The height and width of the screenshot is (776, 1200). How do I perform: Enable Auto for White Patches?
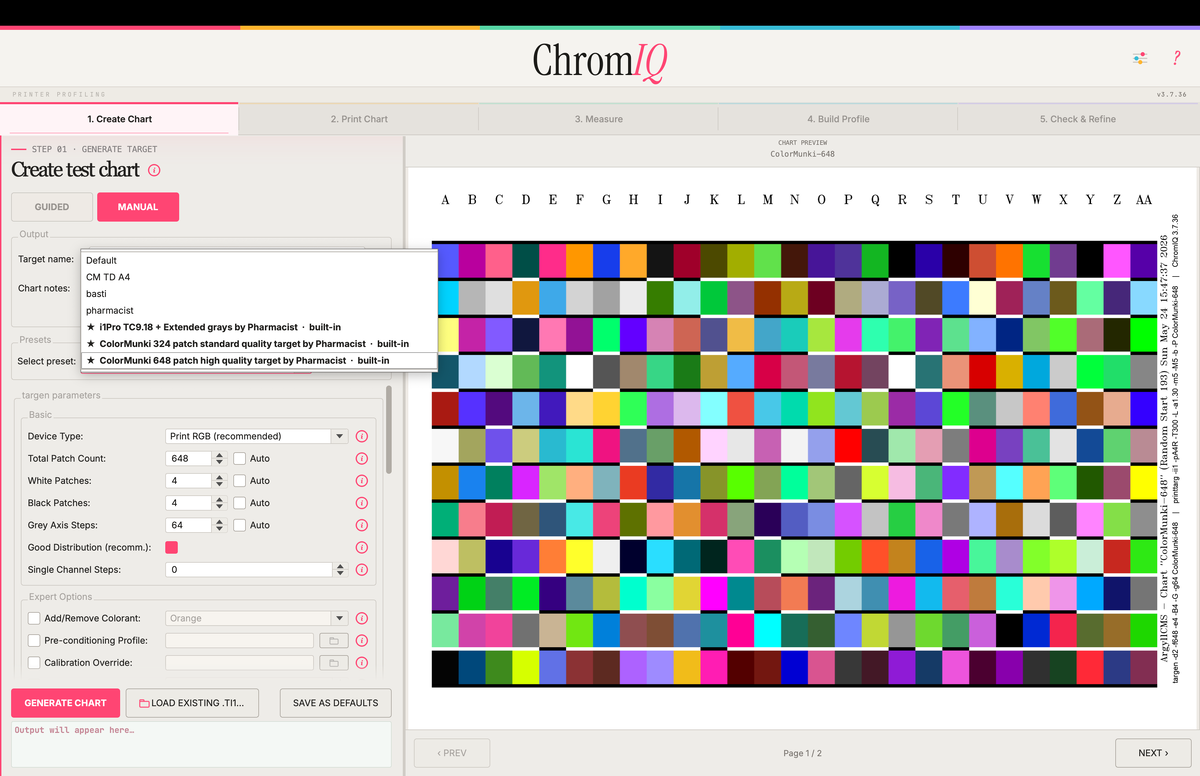pos(240,481)
